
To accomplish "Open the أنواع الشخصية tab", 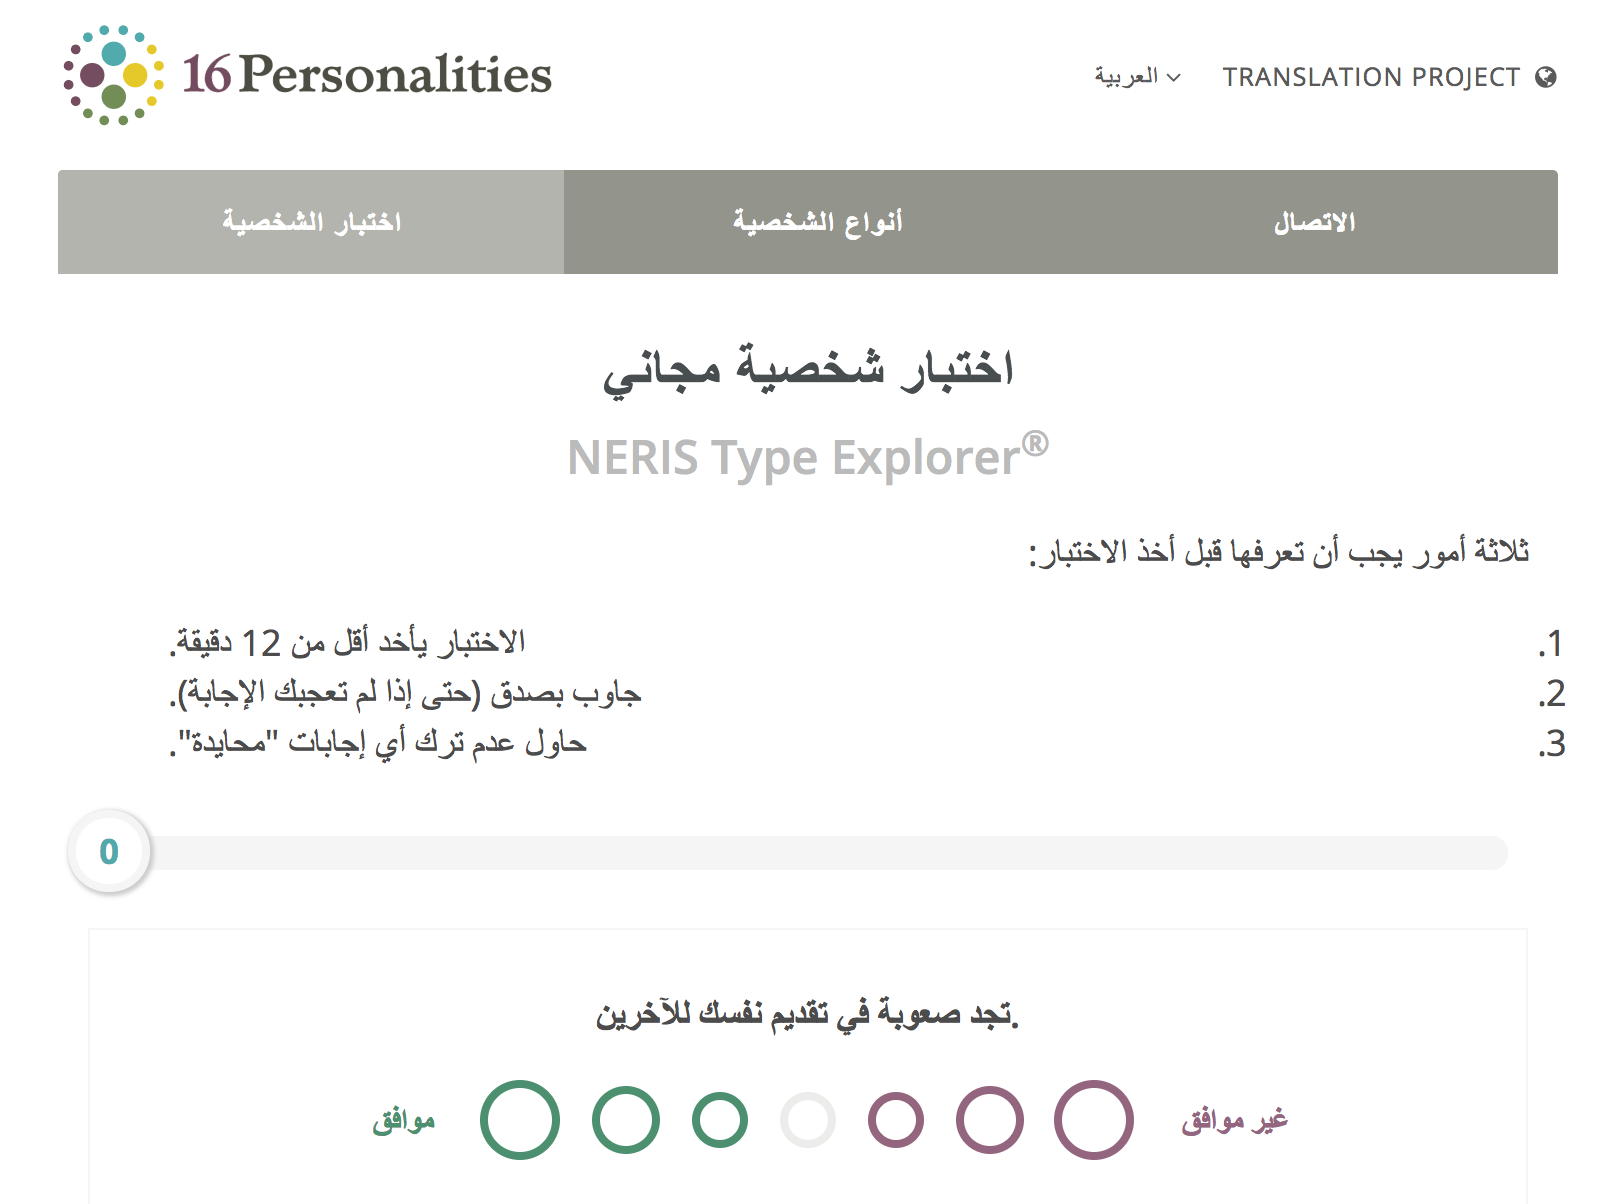I will pos(817,222).
